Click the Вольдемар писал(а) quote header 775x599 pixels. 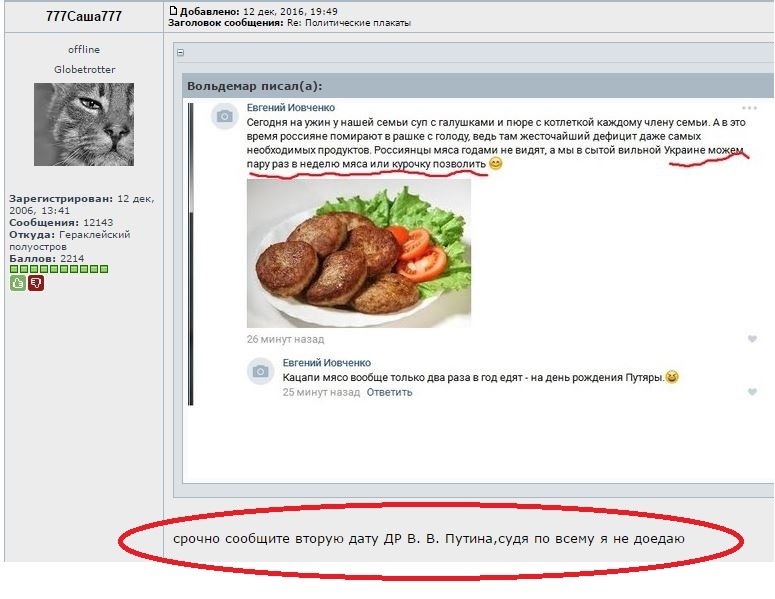(x=255, y=86)
